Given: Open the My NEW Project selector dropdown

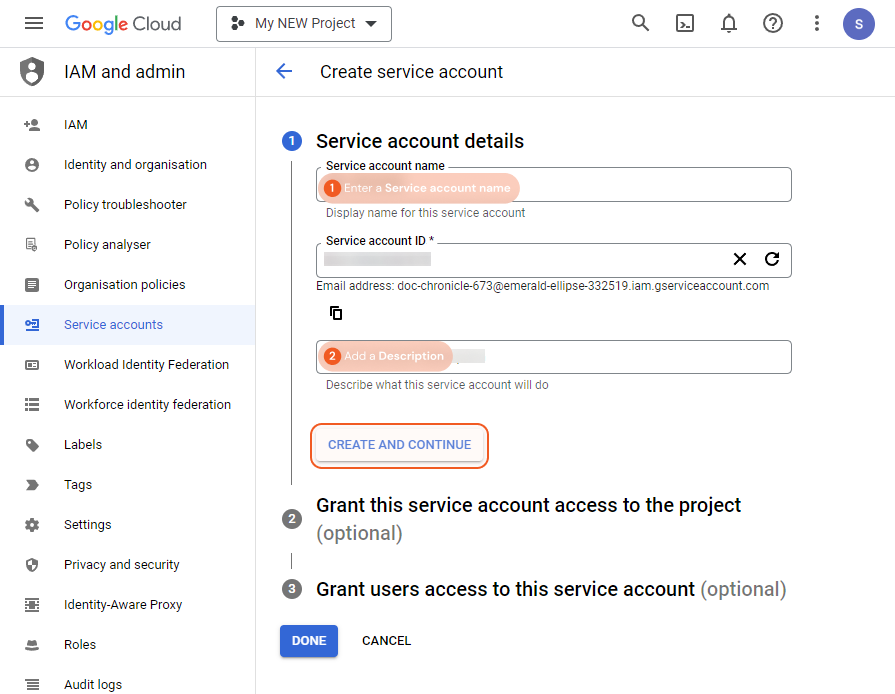Looking at the screenshot, I should (x=304, y=23).
